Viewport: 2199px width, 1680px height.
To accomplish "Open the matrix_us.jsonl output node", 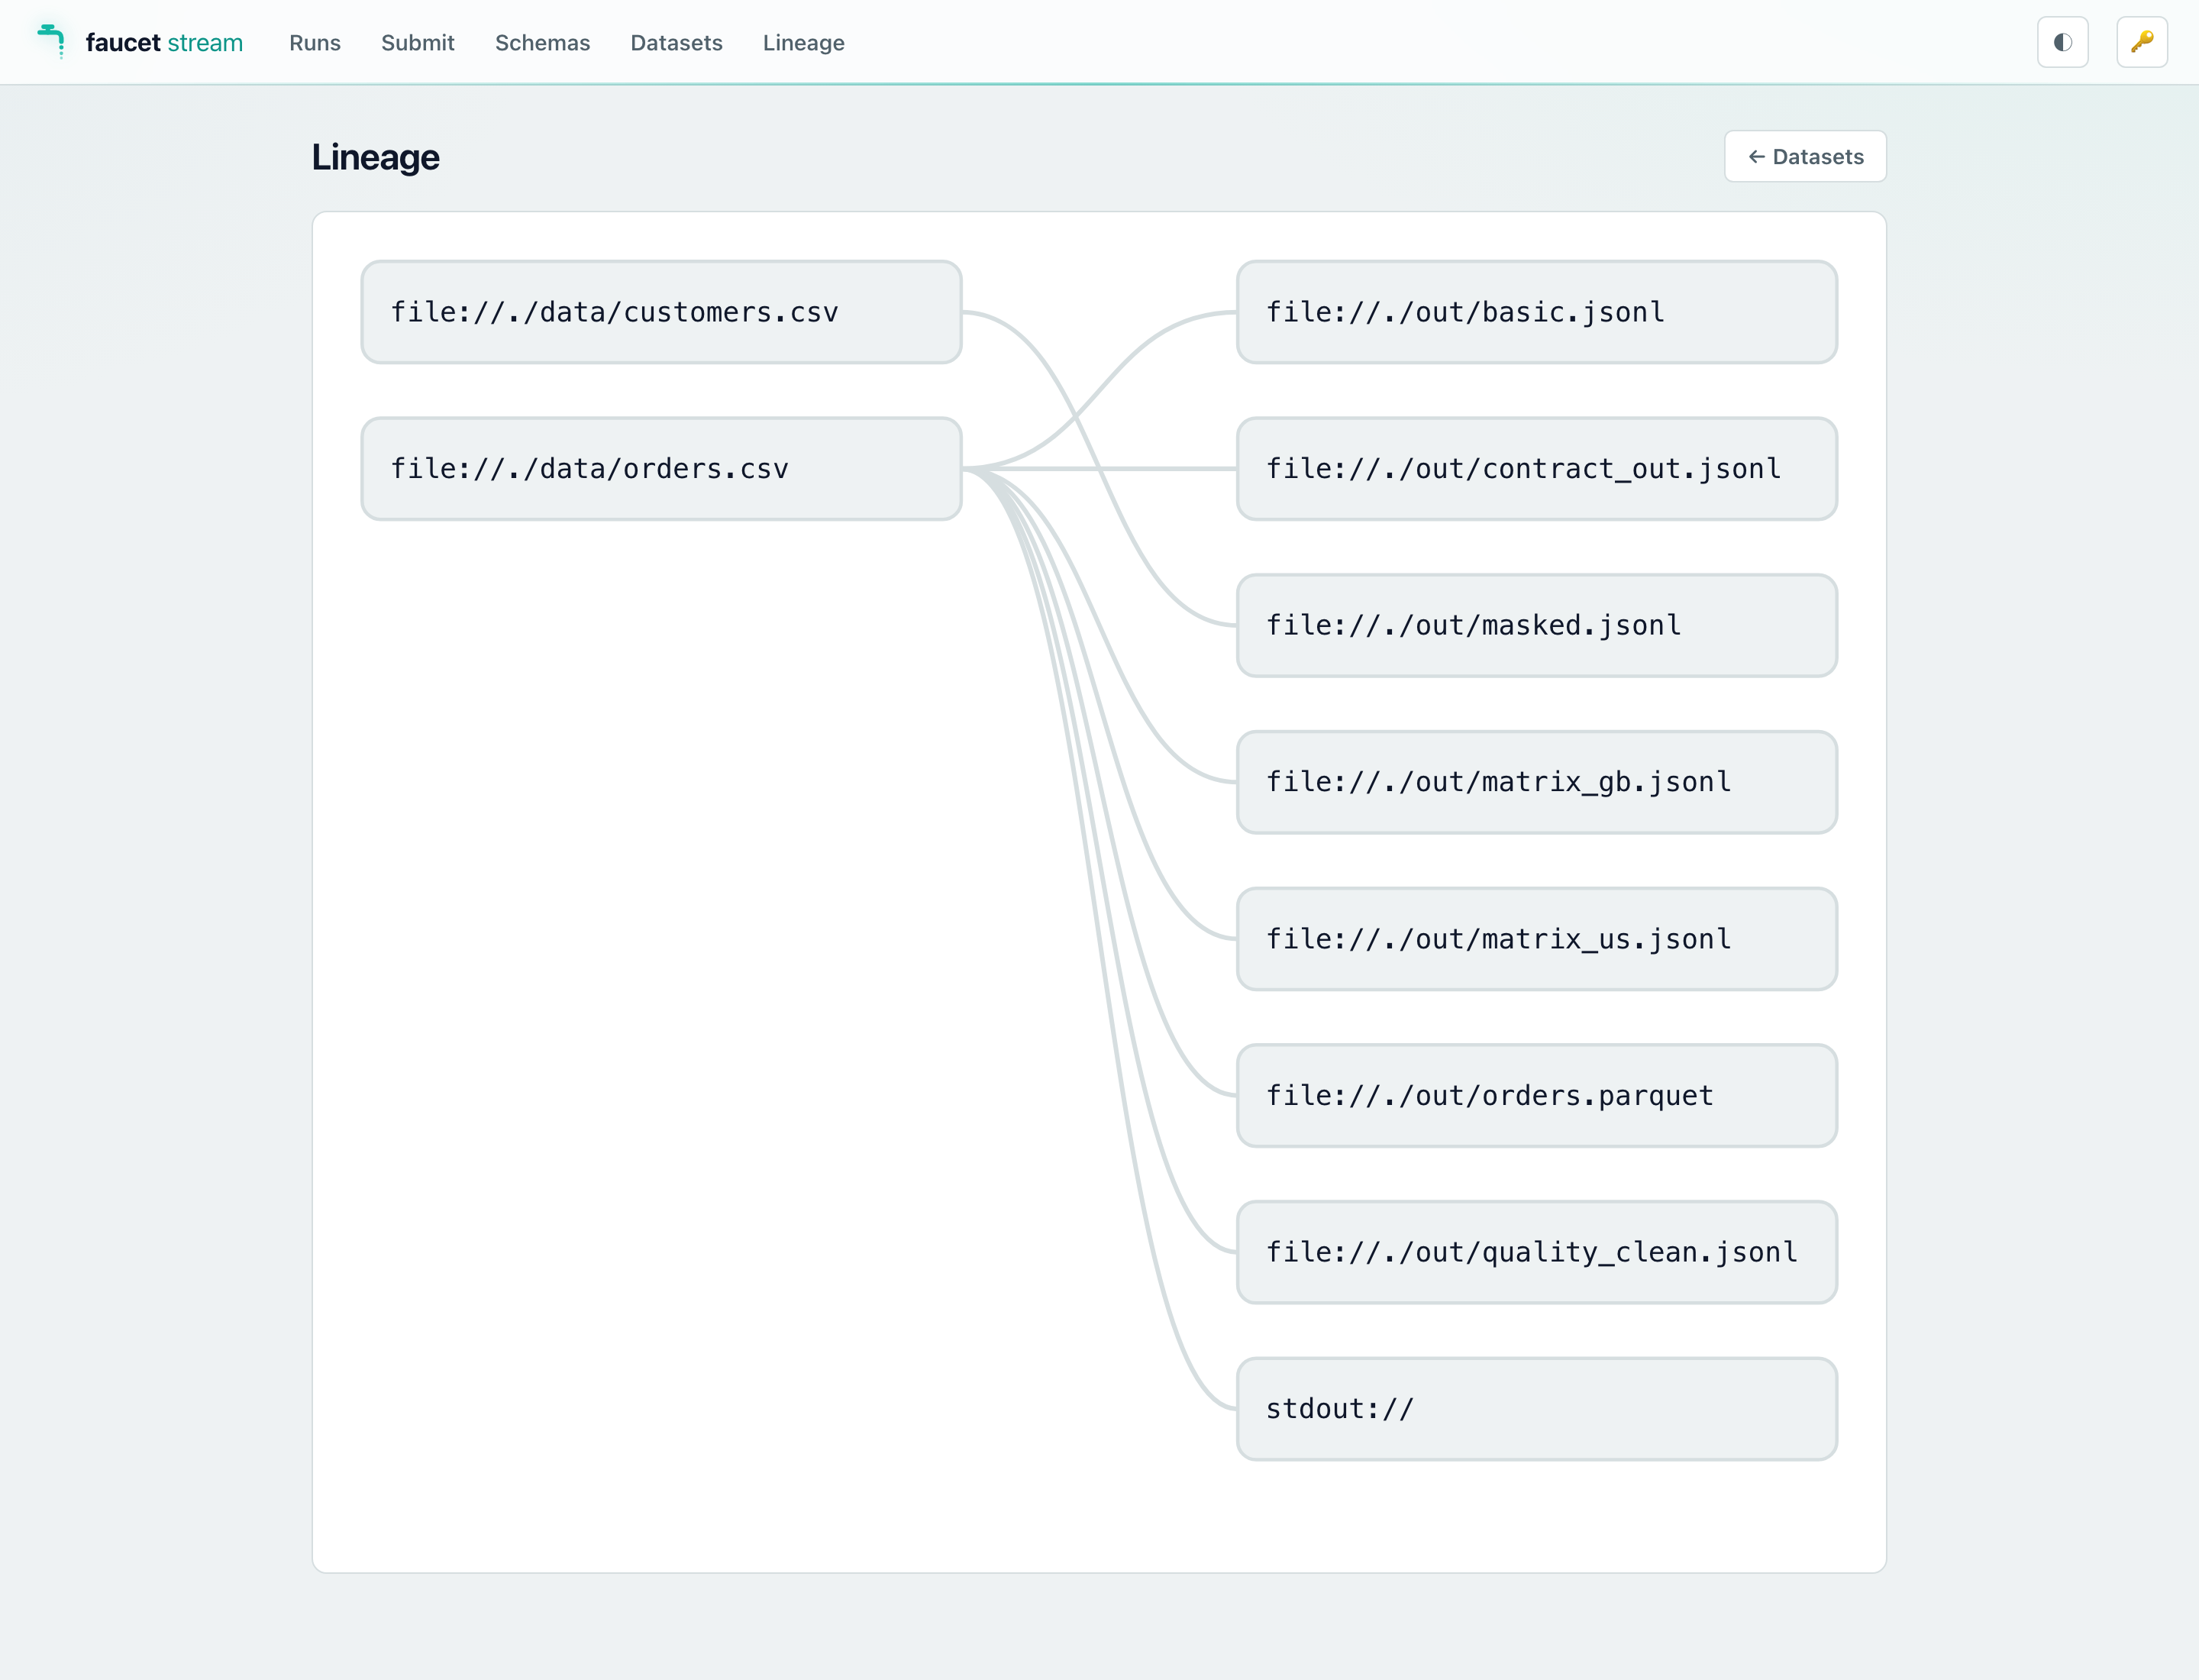I will point(1536,939).
